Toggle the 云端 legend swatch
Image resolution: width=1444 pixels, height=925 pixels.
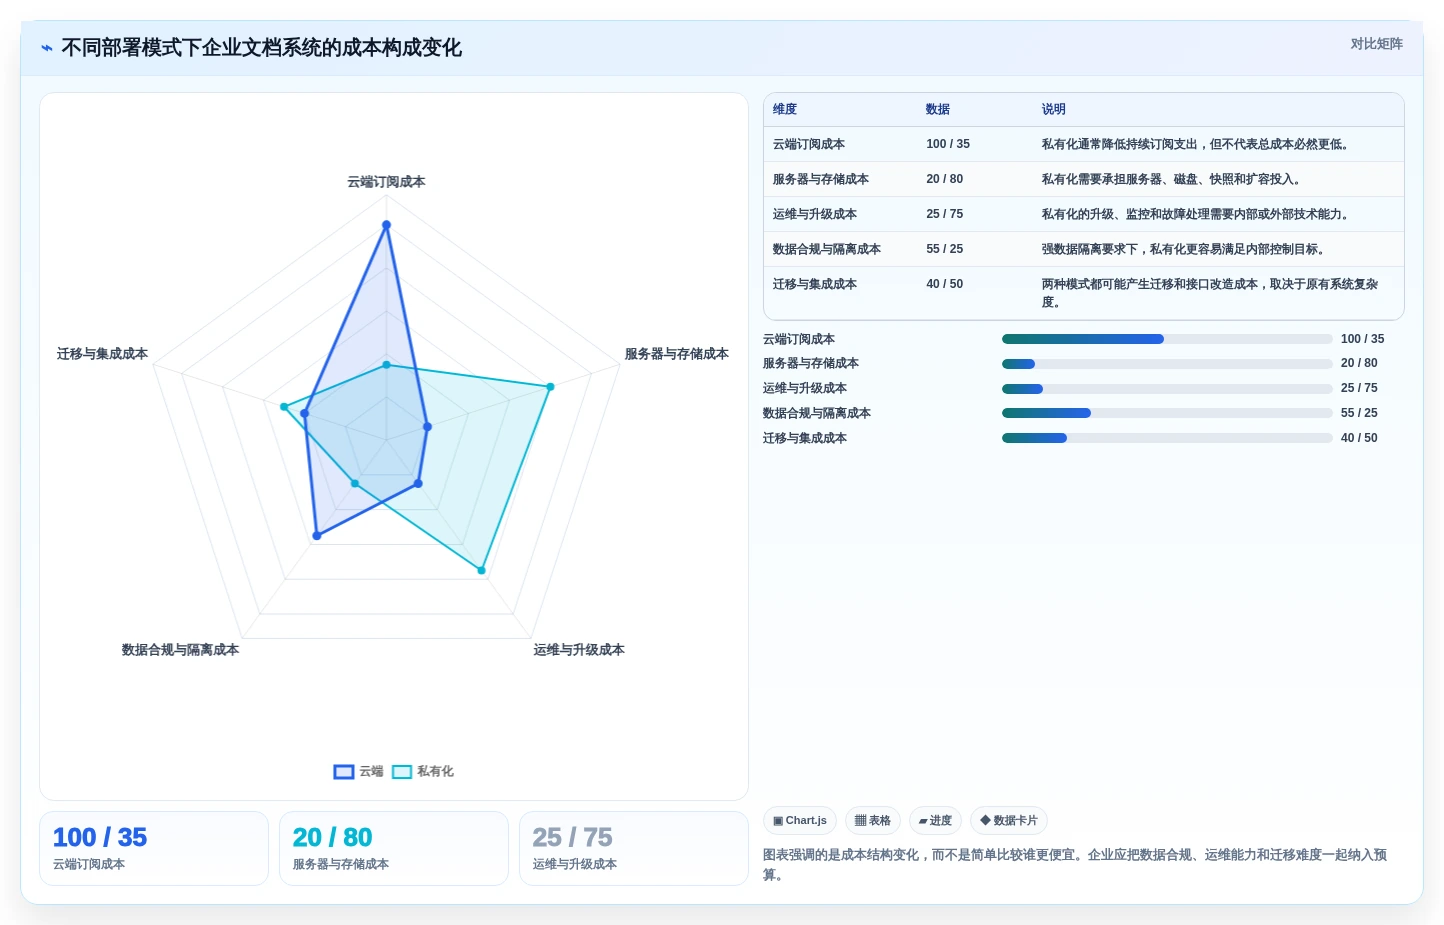344,772
